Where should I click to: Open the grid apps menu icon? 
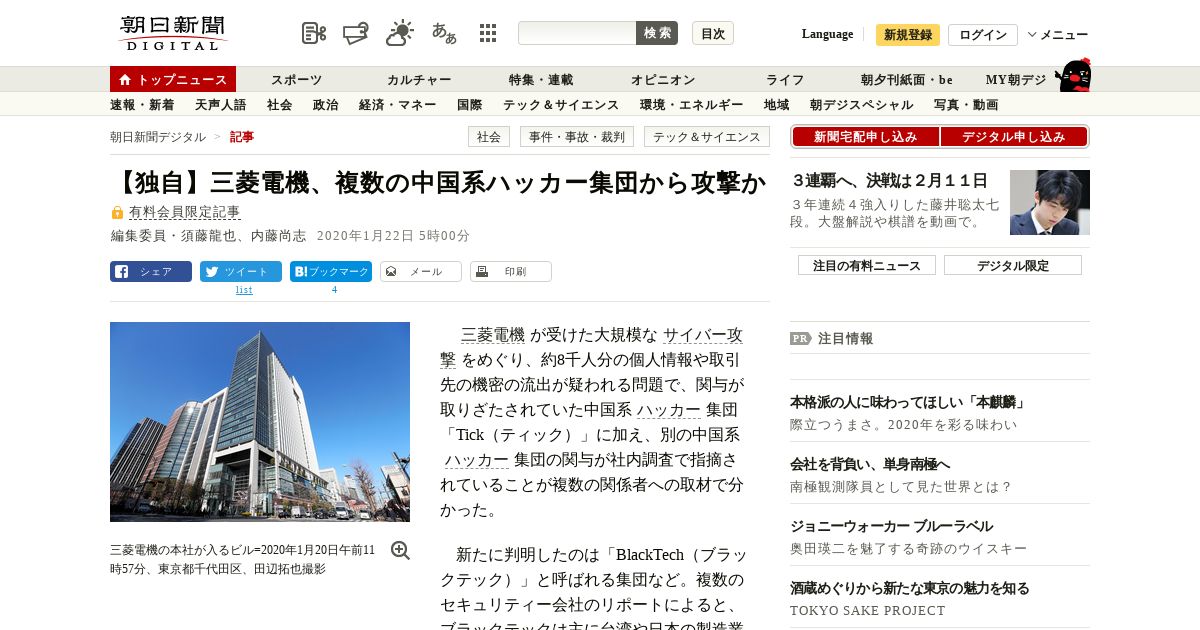[488, 33]
